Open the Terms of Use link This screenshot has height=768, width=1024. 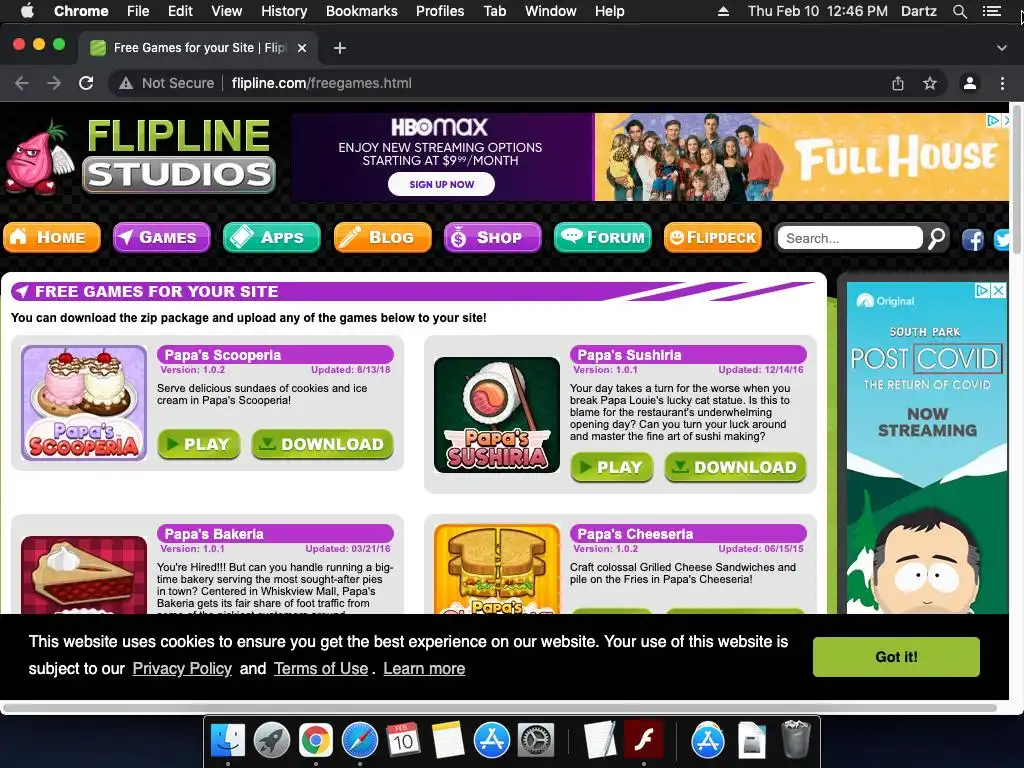tap(321, 669)
